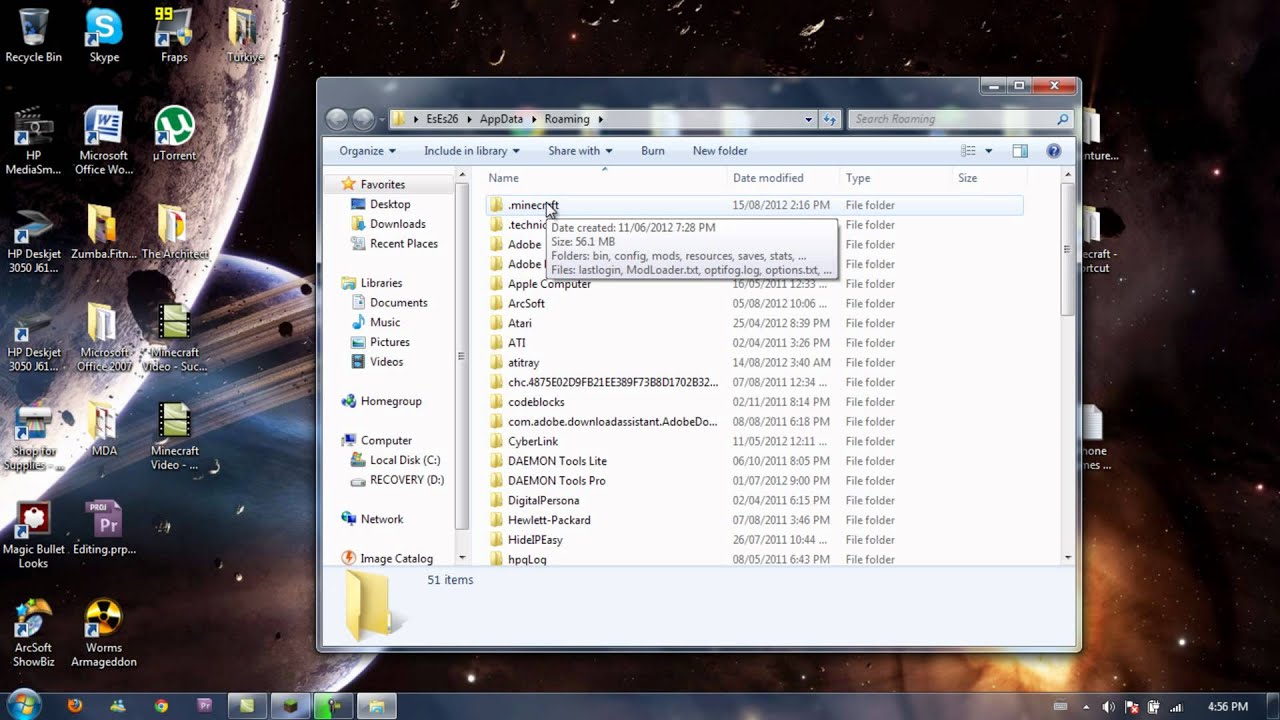The width and height of the screenshot is (1280, 720).
Task: Open Firefox from the taskbar
Action: (75, 705)
